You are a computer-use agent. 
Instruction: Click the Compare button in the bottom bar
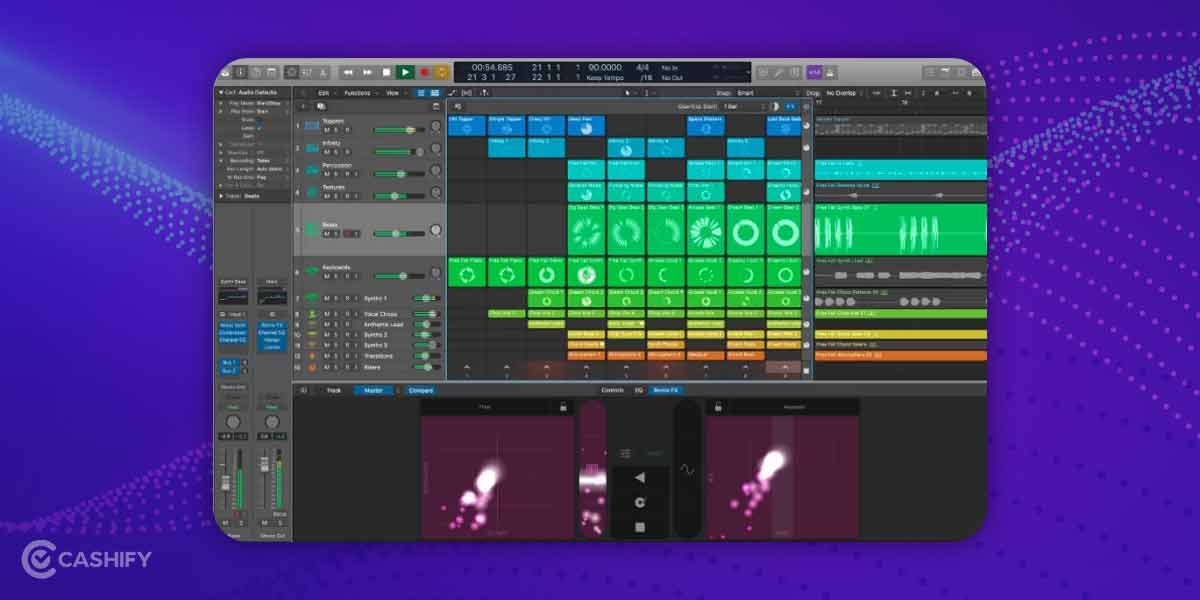click(418, 390)
